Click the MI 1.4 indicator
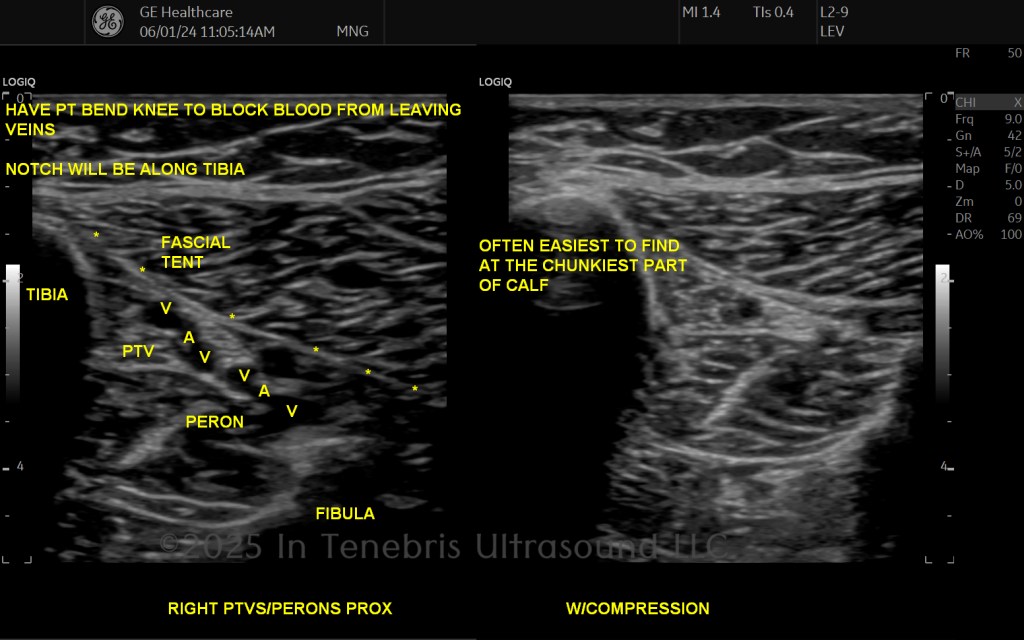 click(701, 12)
